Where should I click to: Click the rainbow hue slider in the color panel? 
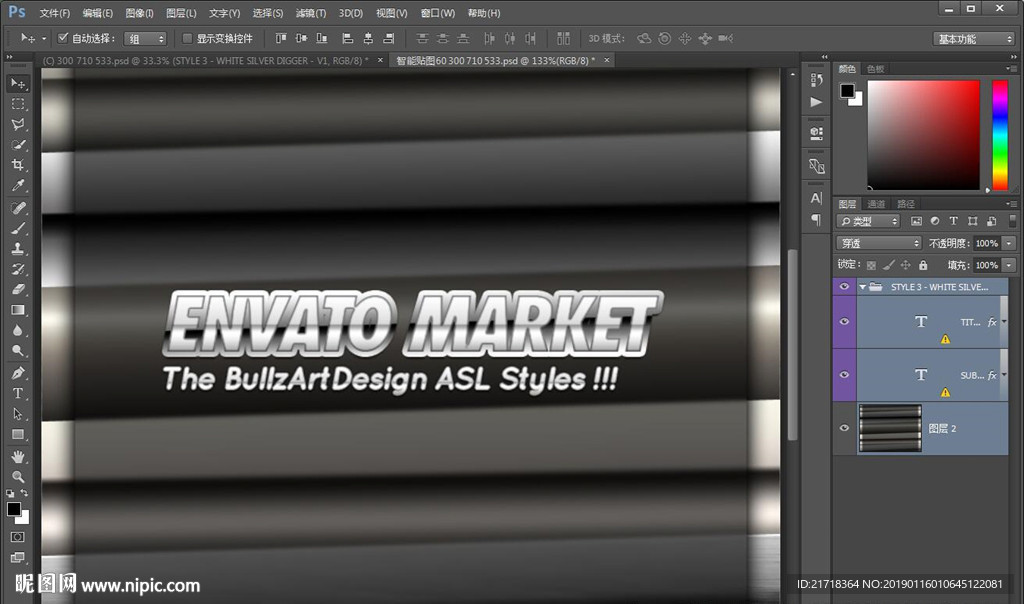click(x=999, y=135)
